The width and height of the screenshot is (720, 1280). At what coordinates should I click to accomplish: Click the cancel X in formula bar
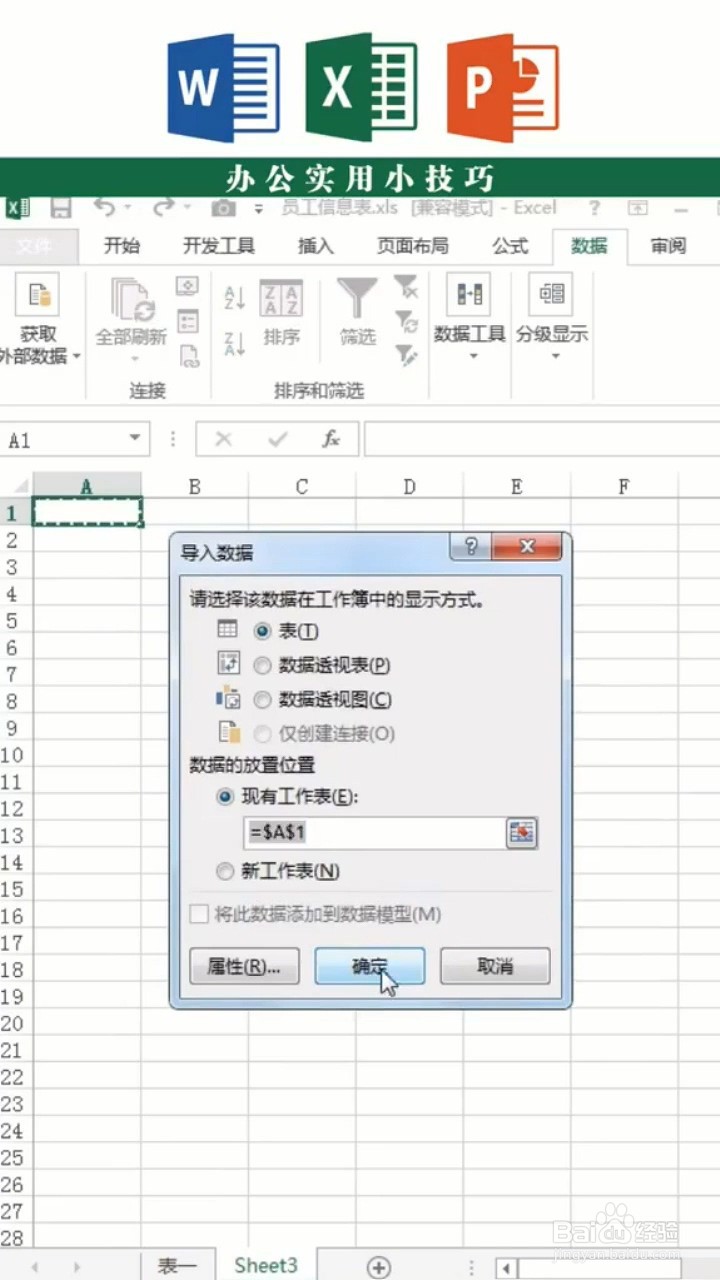[x=224, y=439]
